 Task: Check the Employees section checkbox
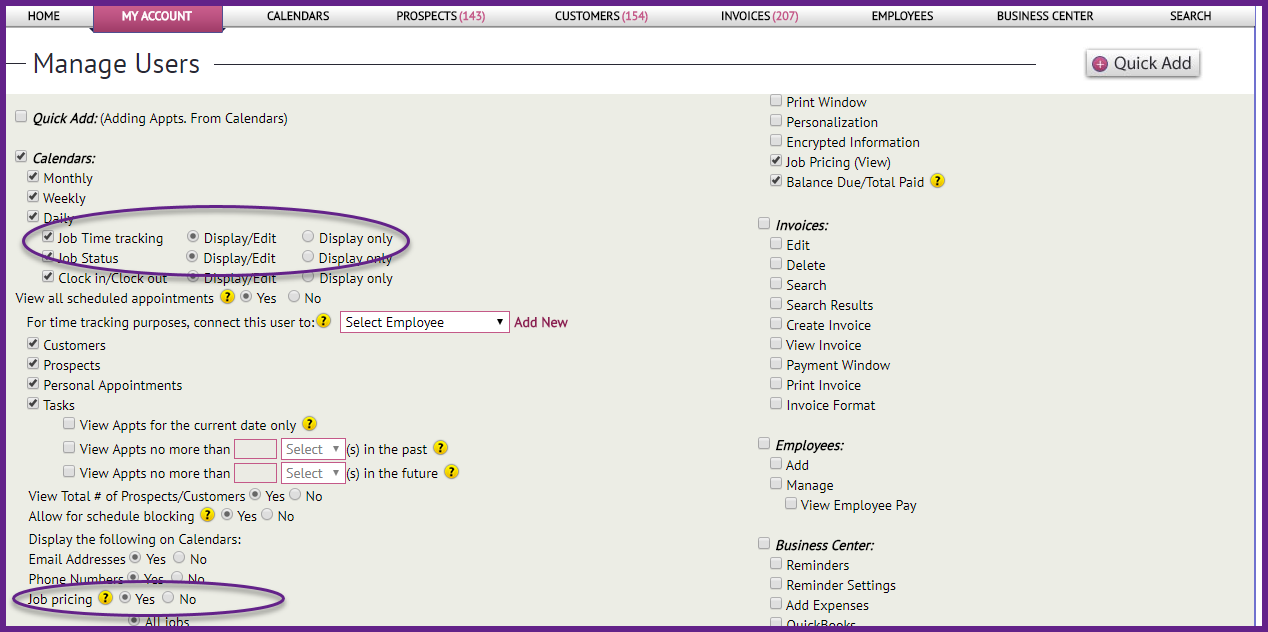coord(764,444)
